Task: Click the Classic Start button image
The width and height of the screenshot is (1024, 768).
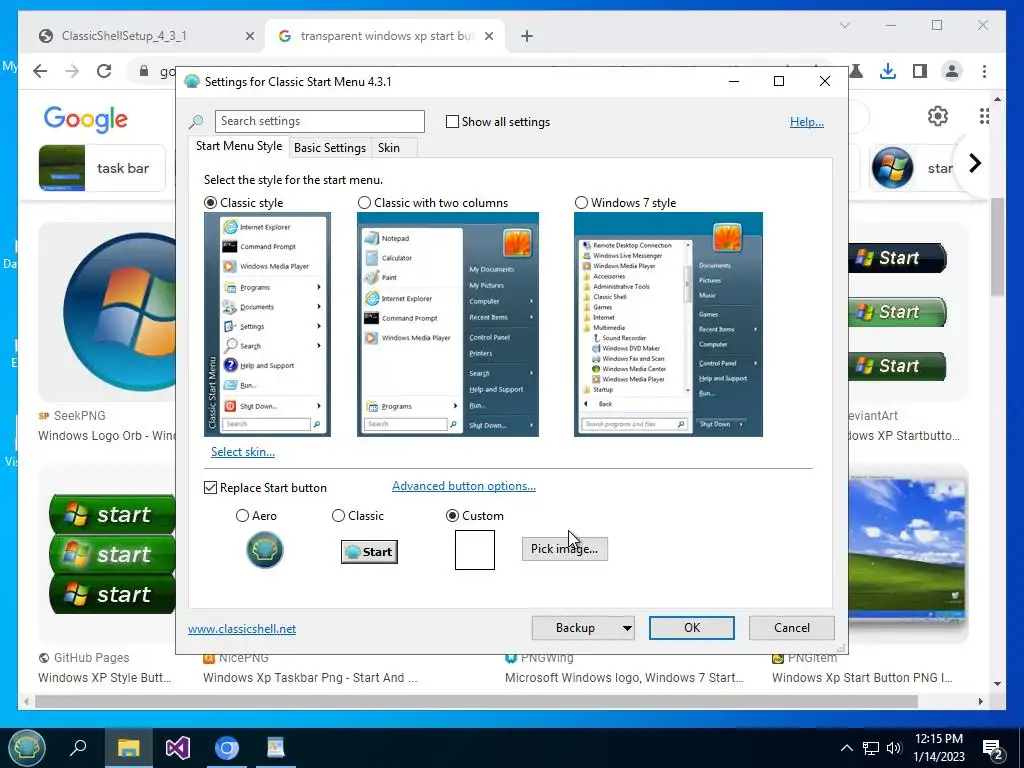Action: coord(369,552)
